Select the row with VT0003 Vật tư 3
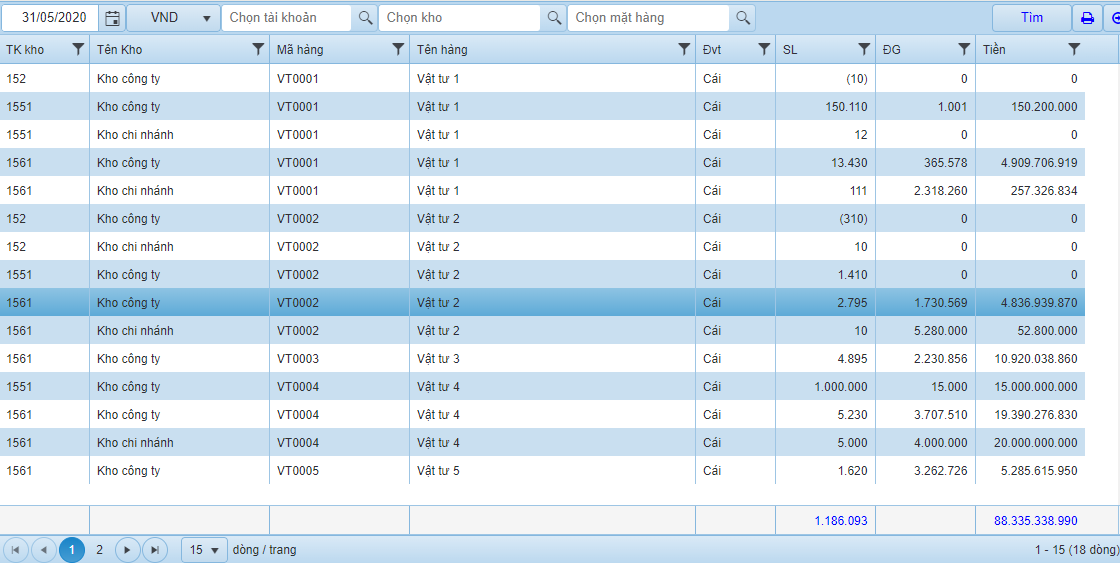 438,359
